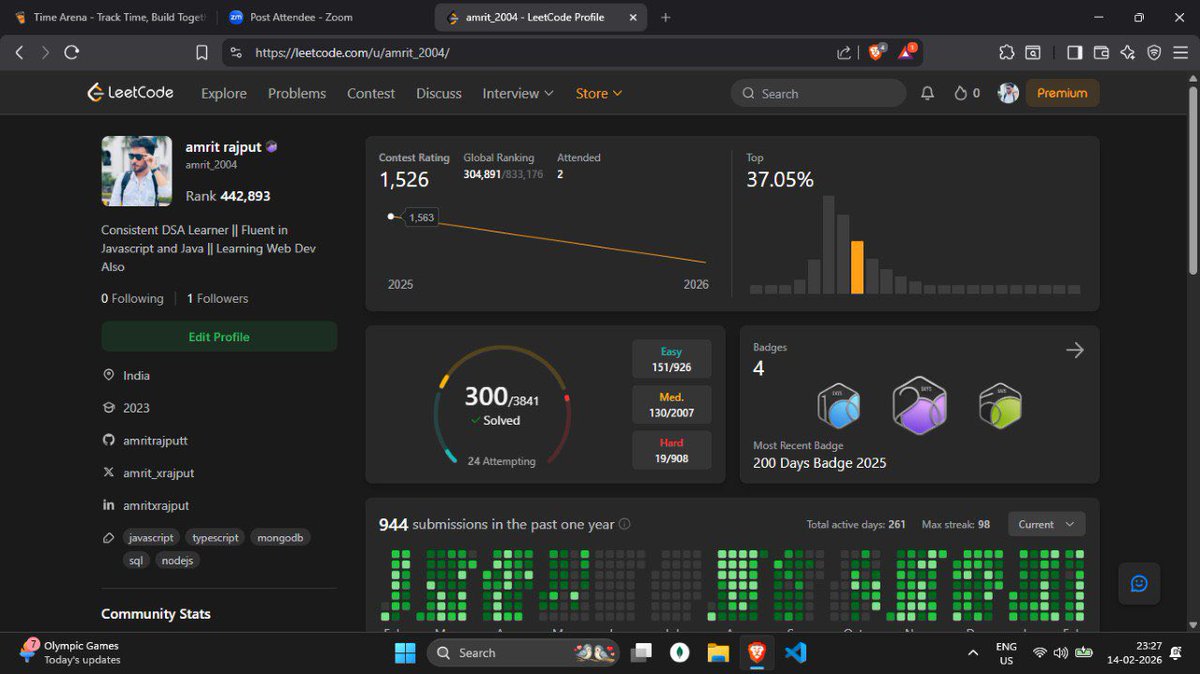Viewport: 1200px width, 674px height.
Task: Expand the Interview dropdown menu
Action: coord(518,93)
